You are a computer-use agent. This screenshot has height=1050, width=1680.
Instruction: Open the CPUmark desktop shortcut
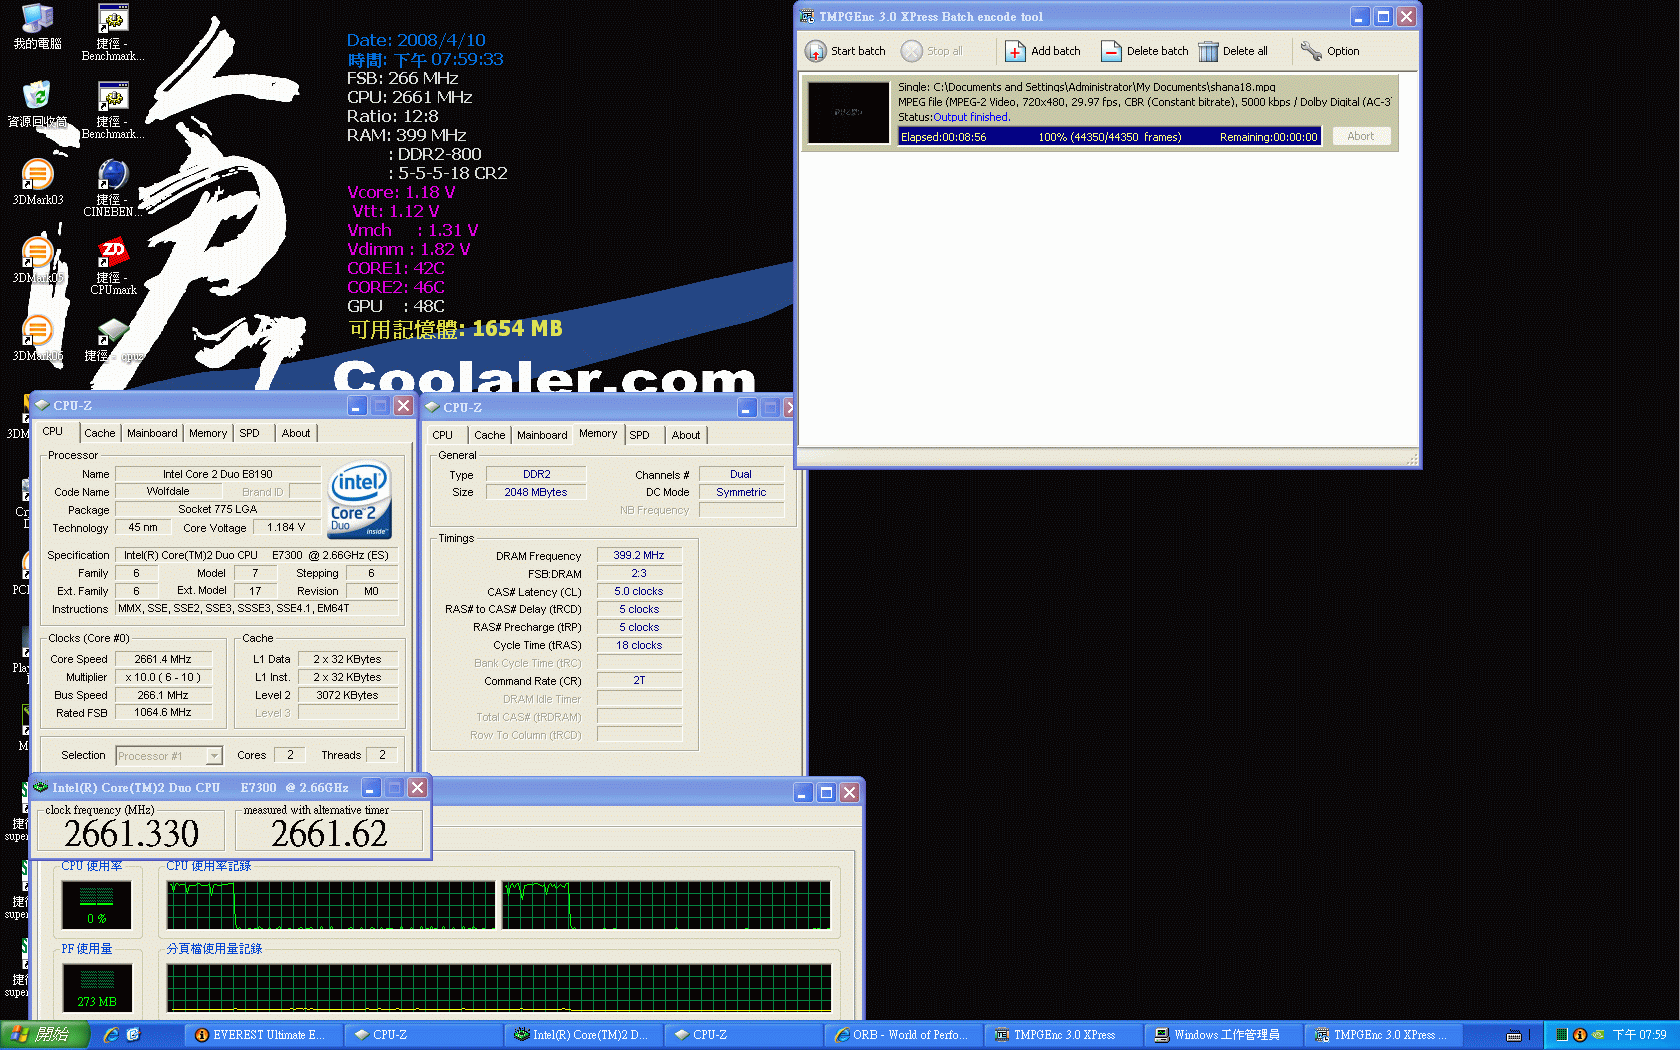[x=113, y=254]
